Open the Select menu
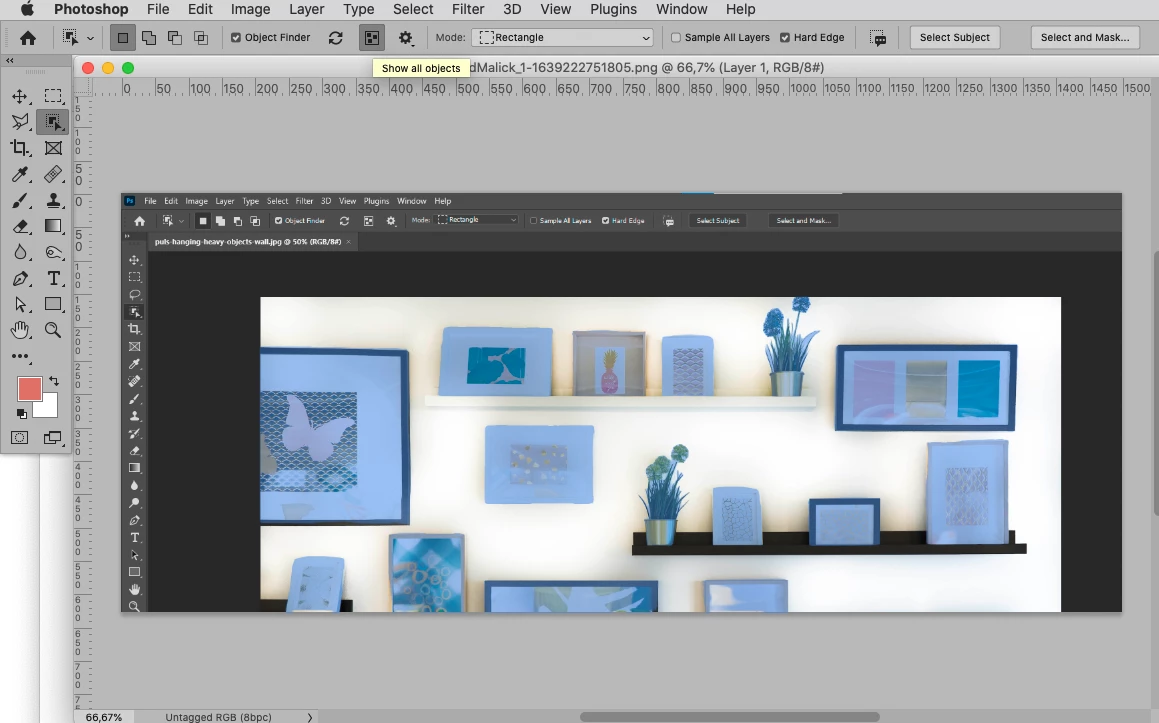The image size is (1159, 723). [413, 10]
